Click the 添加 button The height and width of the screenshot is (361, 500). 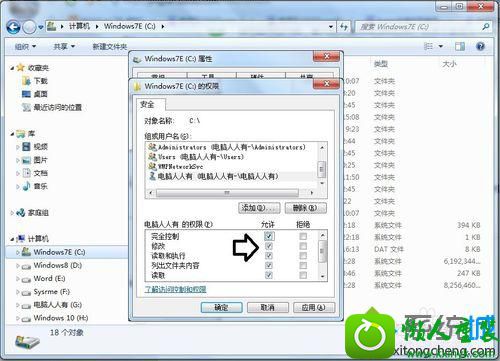click(x=259, y=208)
